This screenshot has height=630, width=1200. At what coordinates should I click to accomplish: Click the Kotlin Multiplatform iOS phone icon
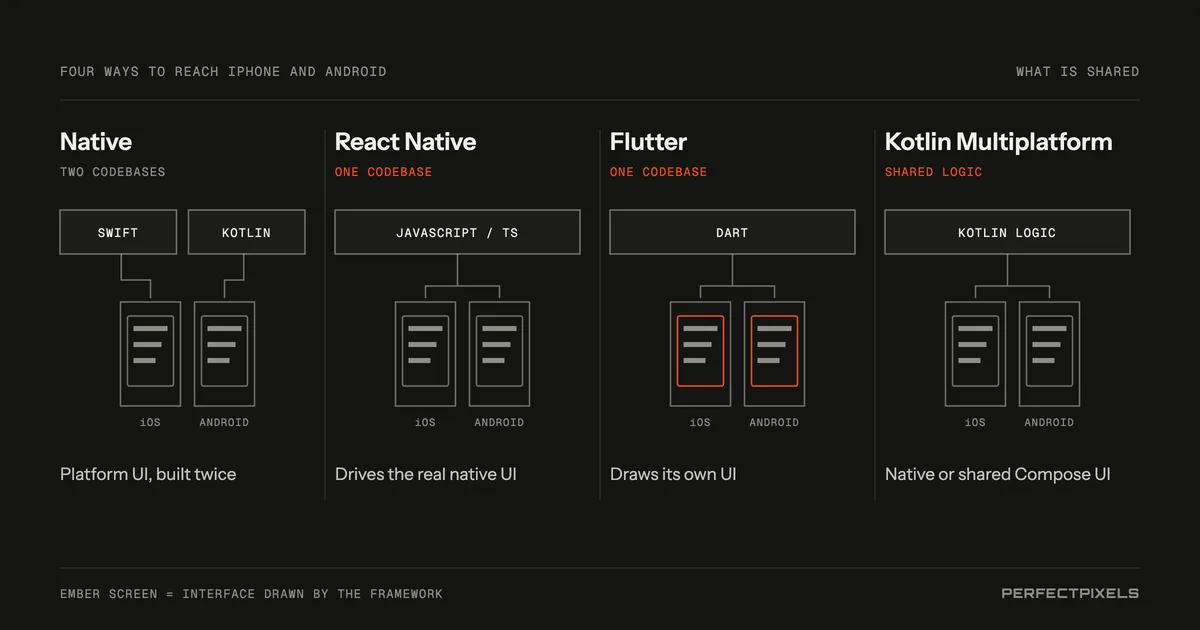[x=975, y=354]
